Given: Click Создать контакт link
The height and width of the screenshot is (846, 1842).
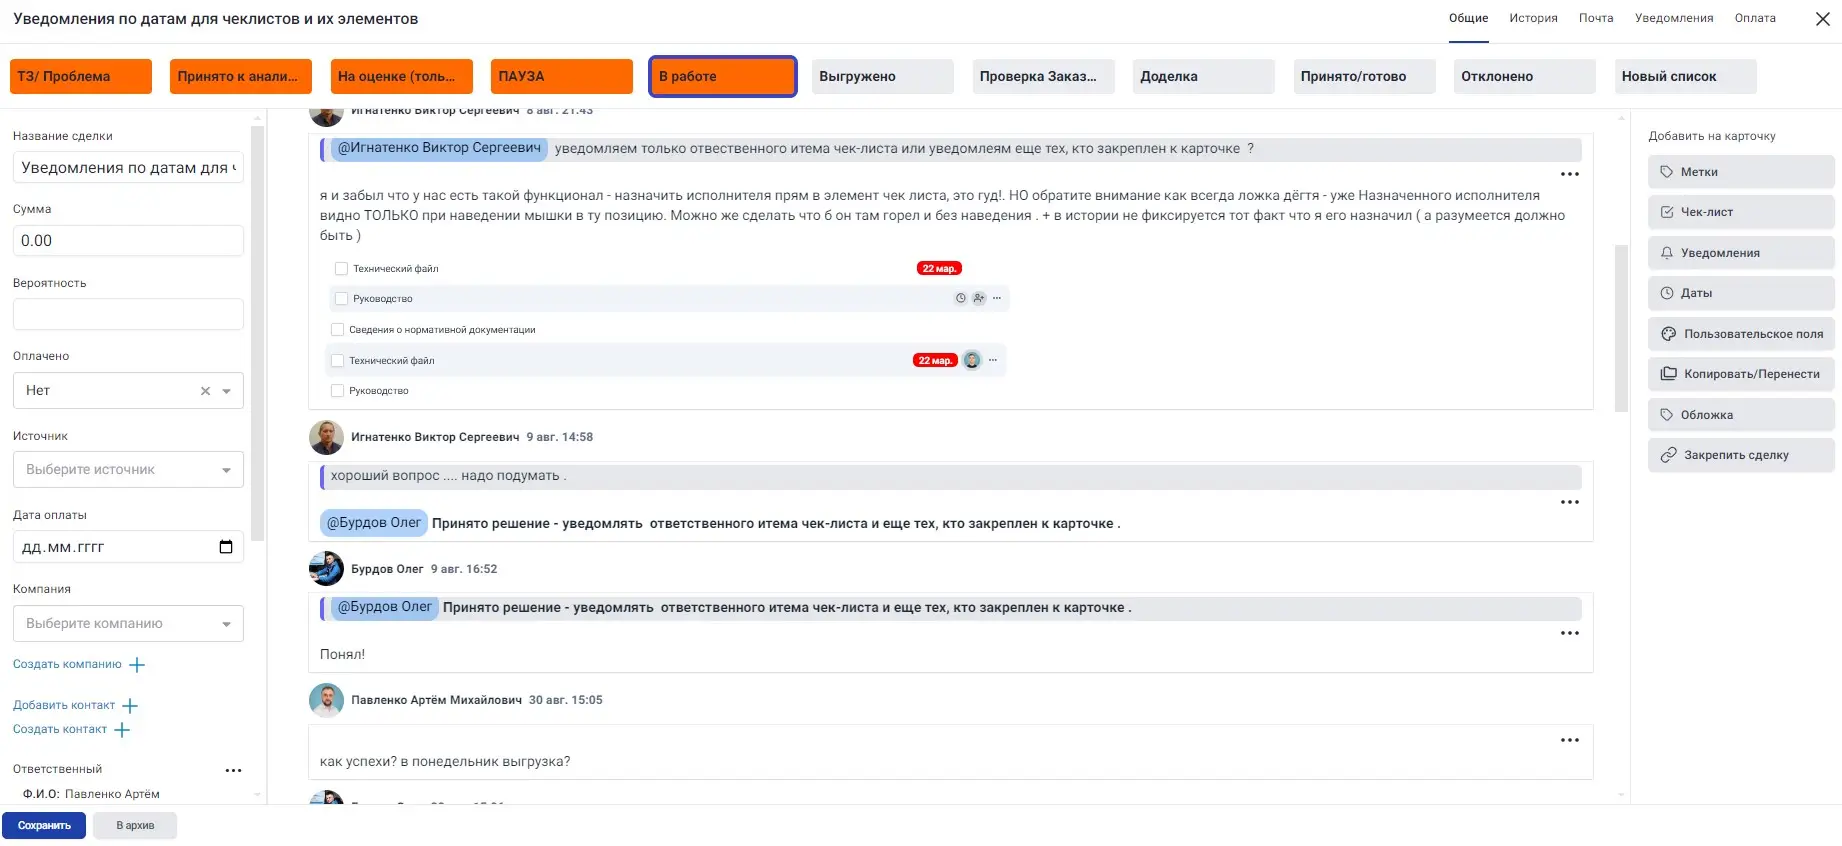Looking at the screenshot, I should pos(60,729).
